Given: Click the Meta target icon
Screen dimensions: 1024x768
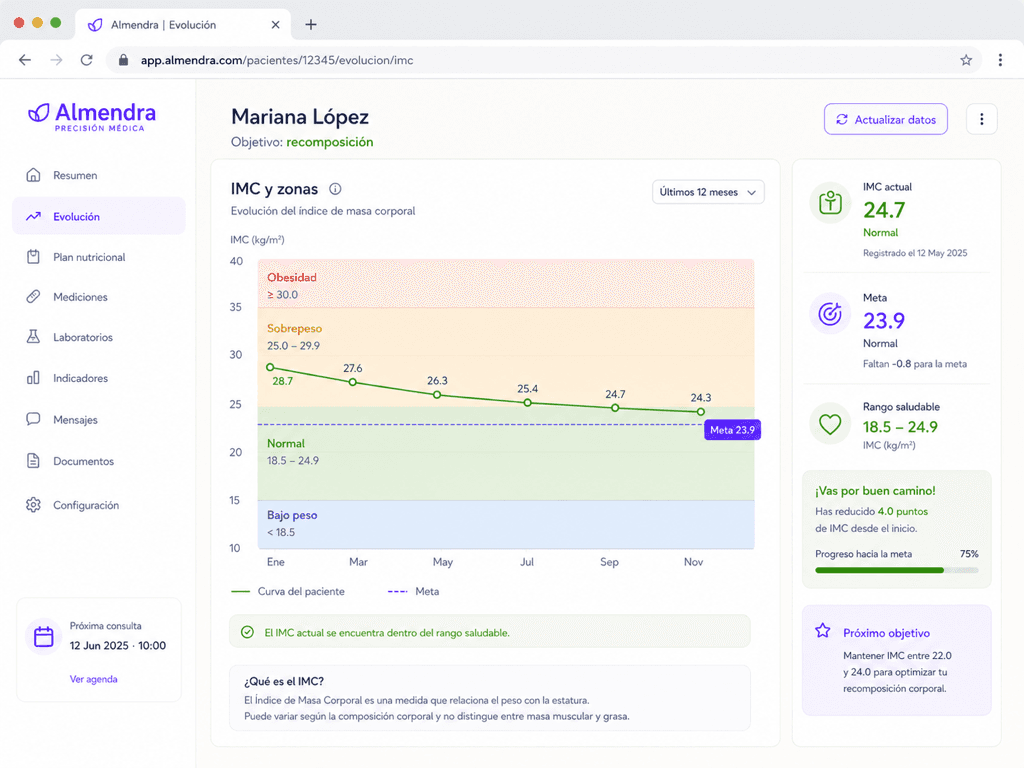Looking at the screenshot, I should [x=830, y=314].
